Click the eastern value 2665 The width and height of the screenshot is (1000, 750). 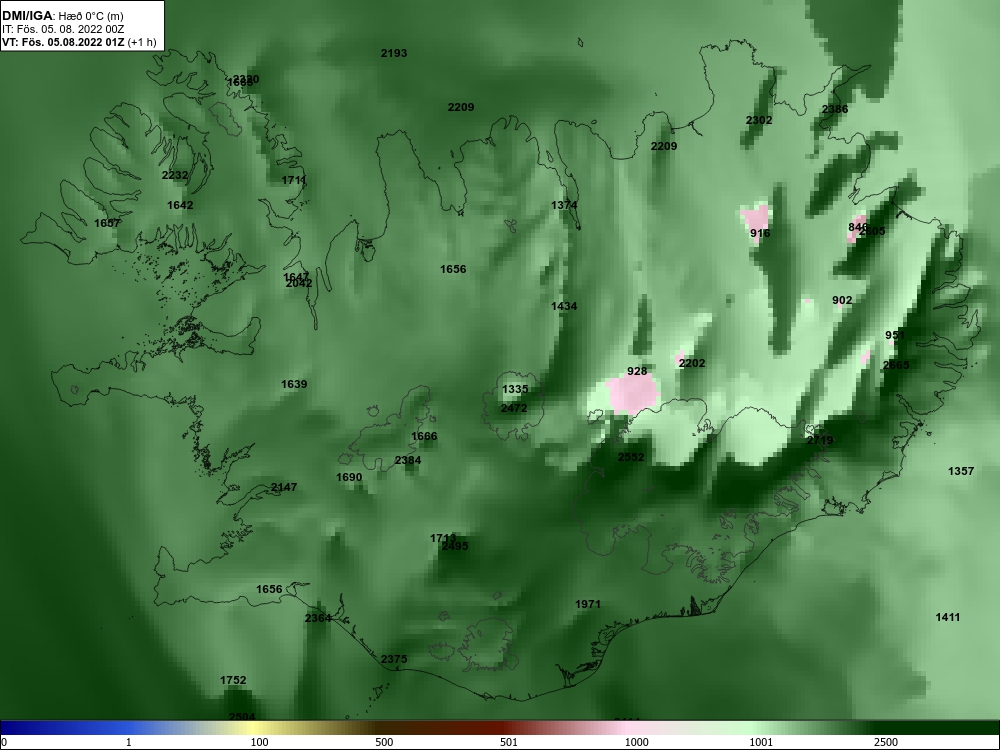[x=896, y=365]
